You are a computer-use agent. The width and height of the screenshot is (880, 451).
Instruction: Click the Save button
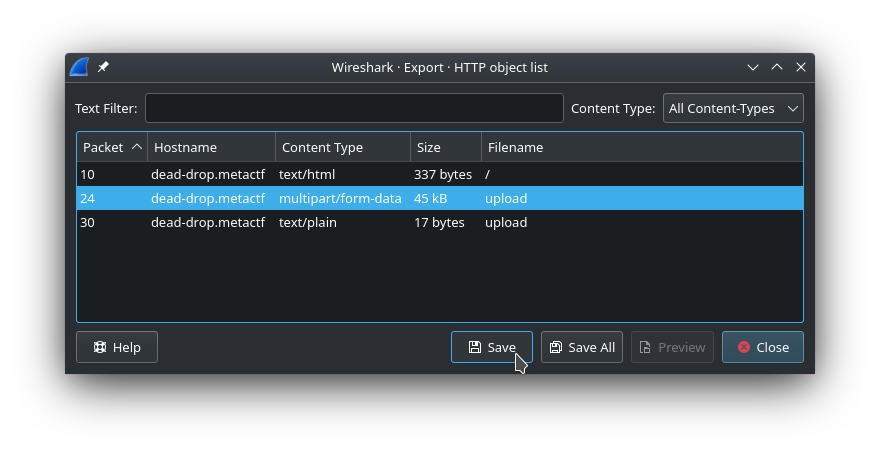tap(491, 347)
